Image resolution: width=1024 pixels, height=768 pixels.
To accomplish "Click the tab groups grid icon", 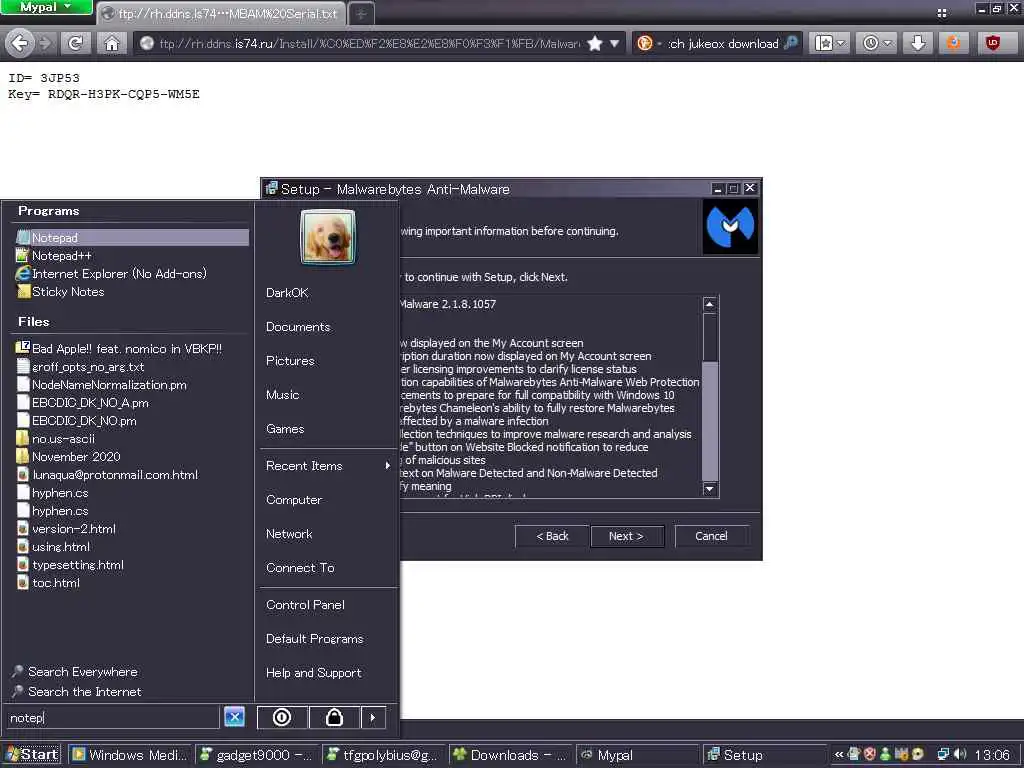I will coord(942,12).
